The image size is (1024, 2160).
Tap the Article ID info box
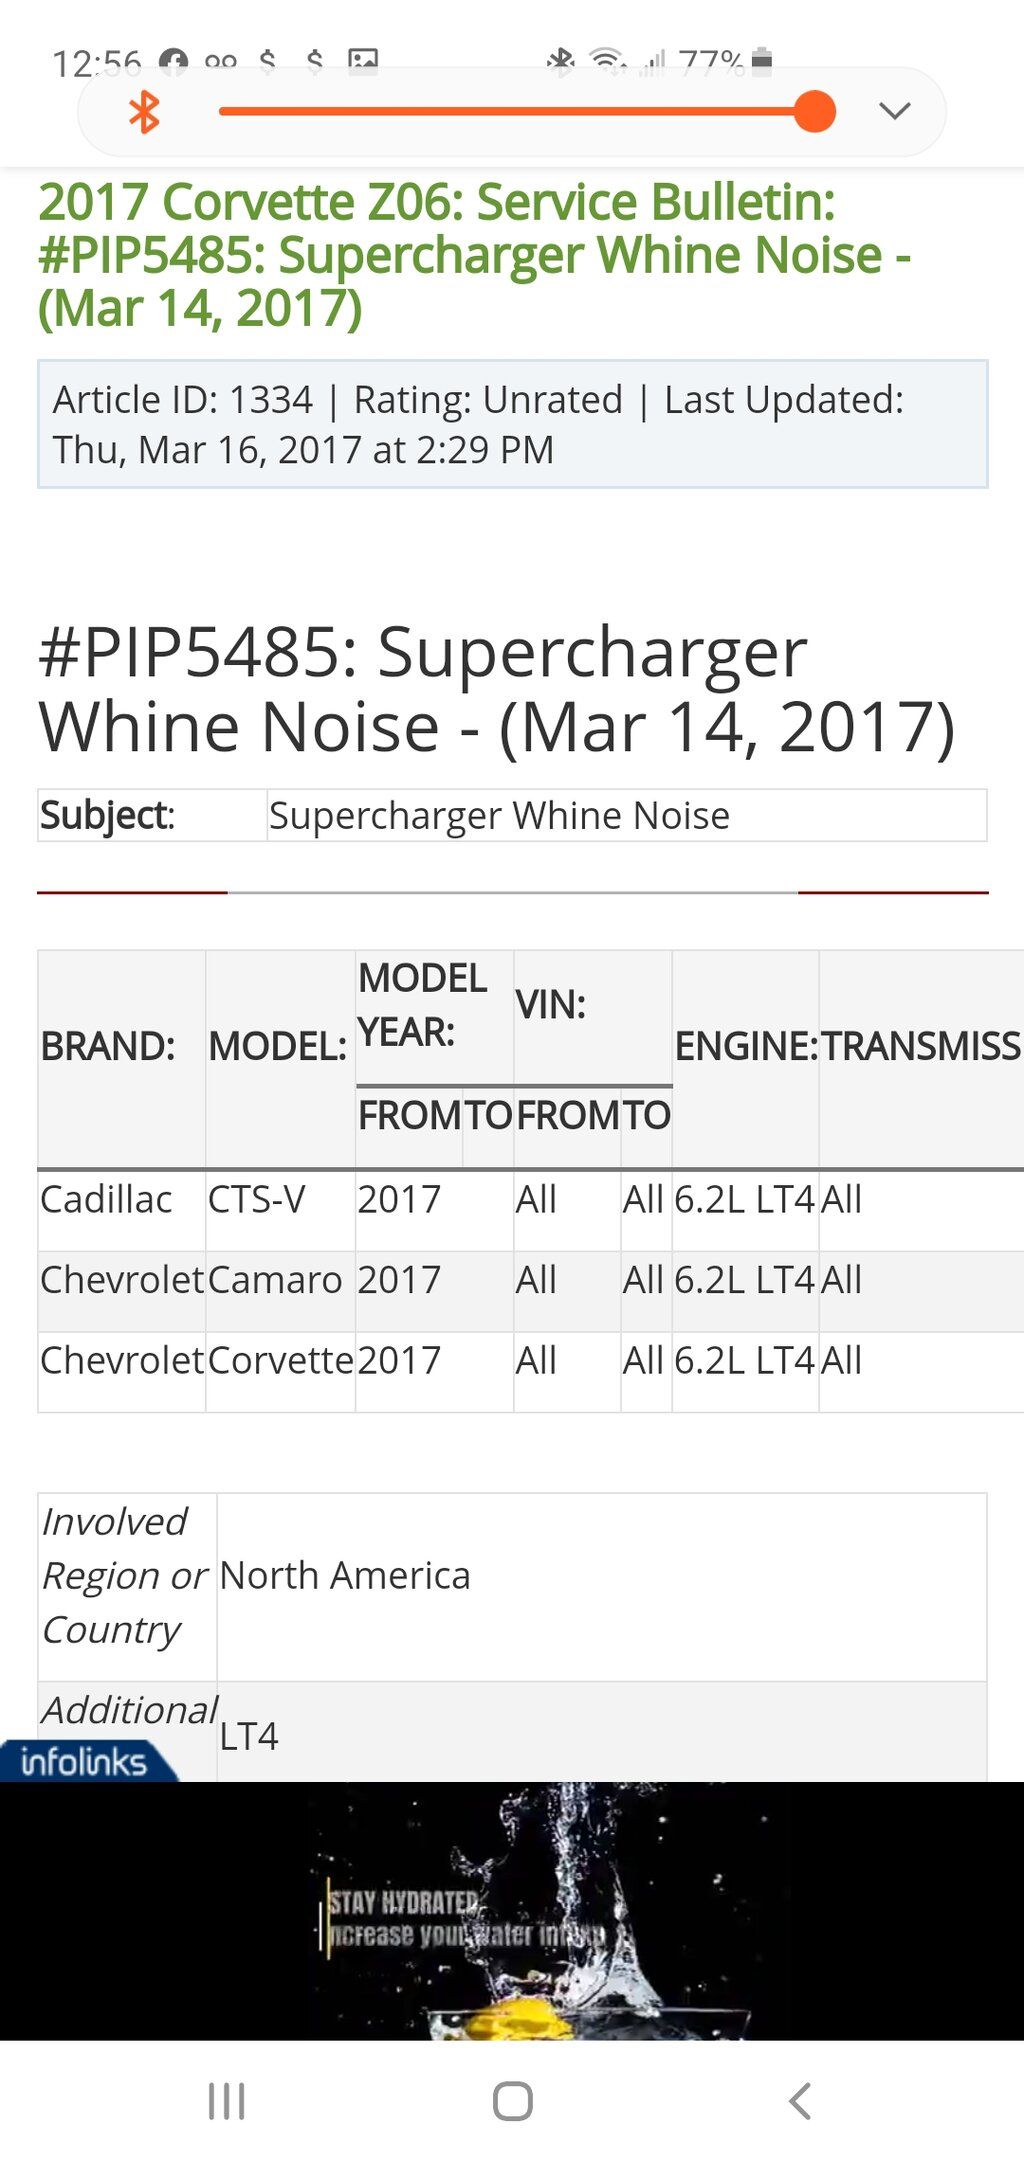(x=512, y=424)
